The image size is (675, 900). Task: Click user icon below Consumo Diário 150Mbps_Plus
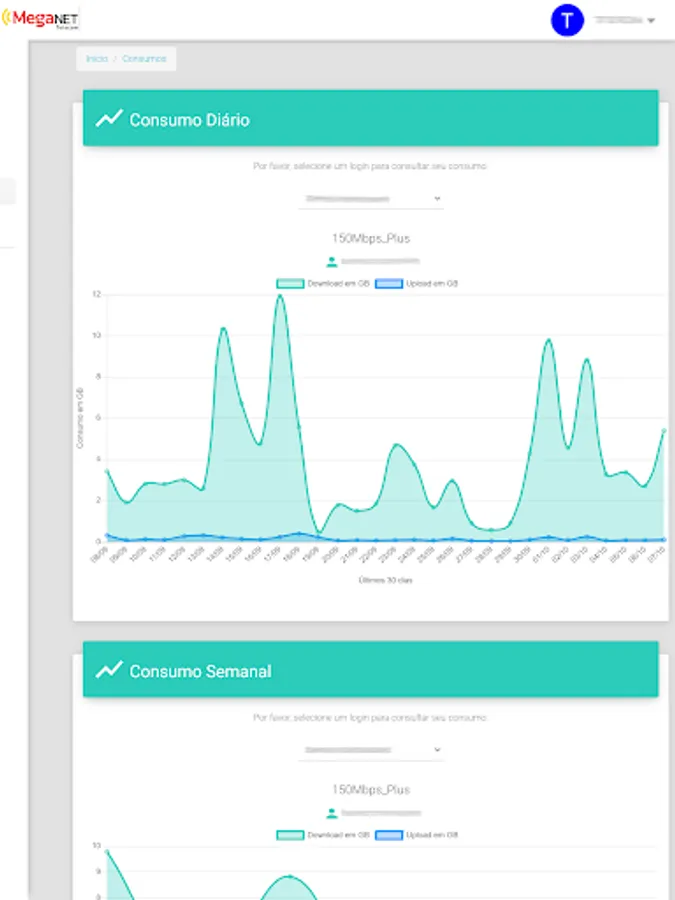332,262
